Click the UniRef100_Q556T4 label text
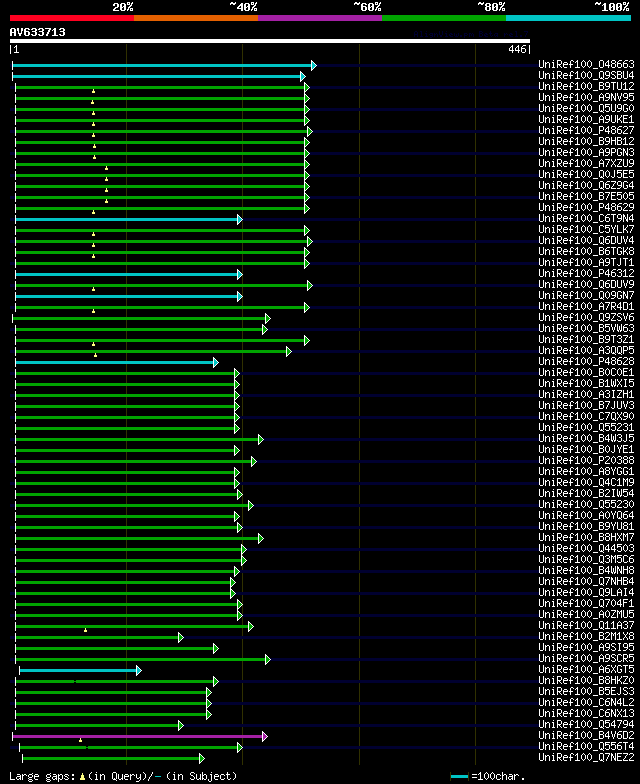This screenshot has height=784, width=640. (x=586, y=746)
